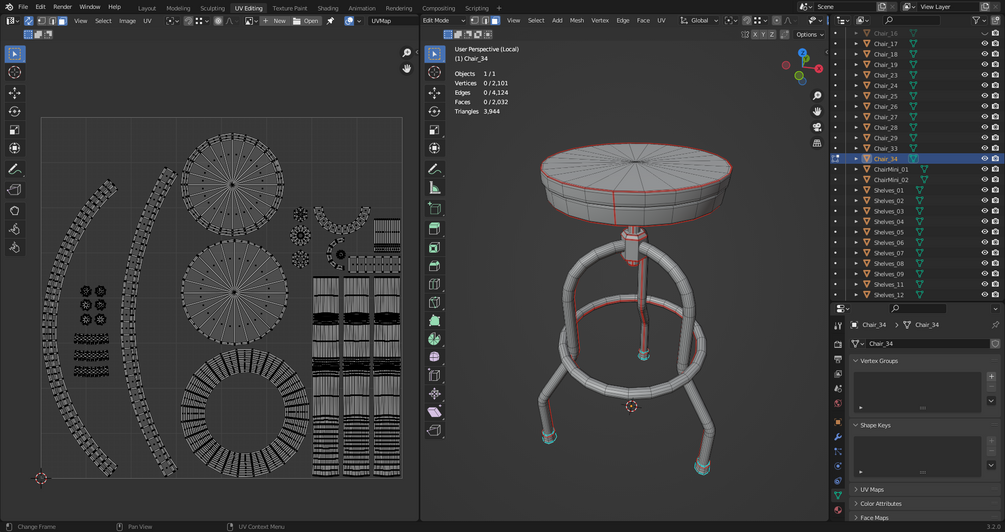Click the Open image button
This screenshot has height=532, width=1005.
tap(306, 21)
